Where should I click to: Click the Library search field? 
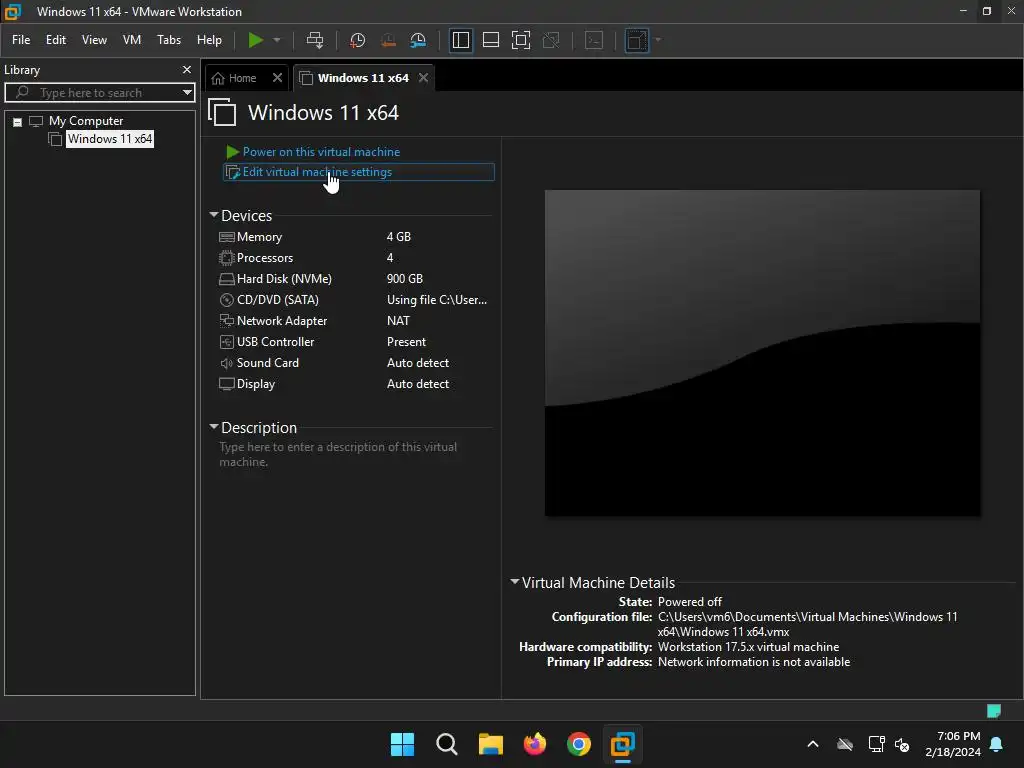pyautogui.click(x=99, y=93)
